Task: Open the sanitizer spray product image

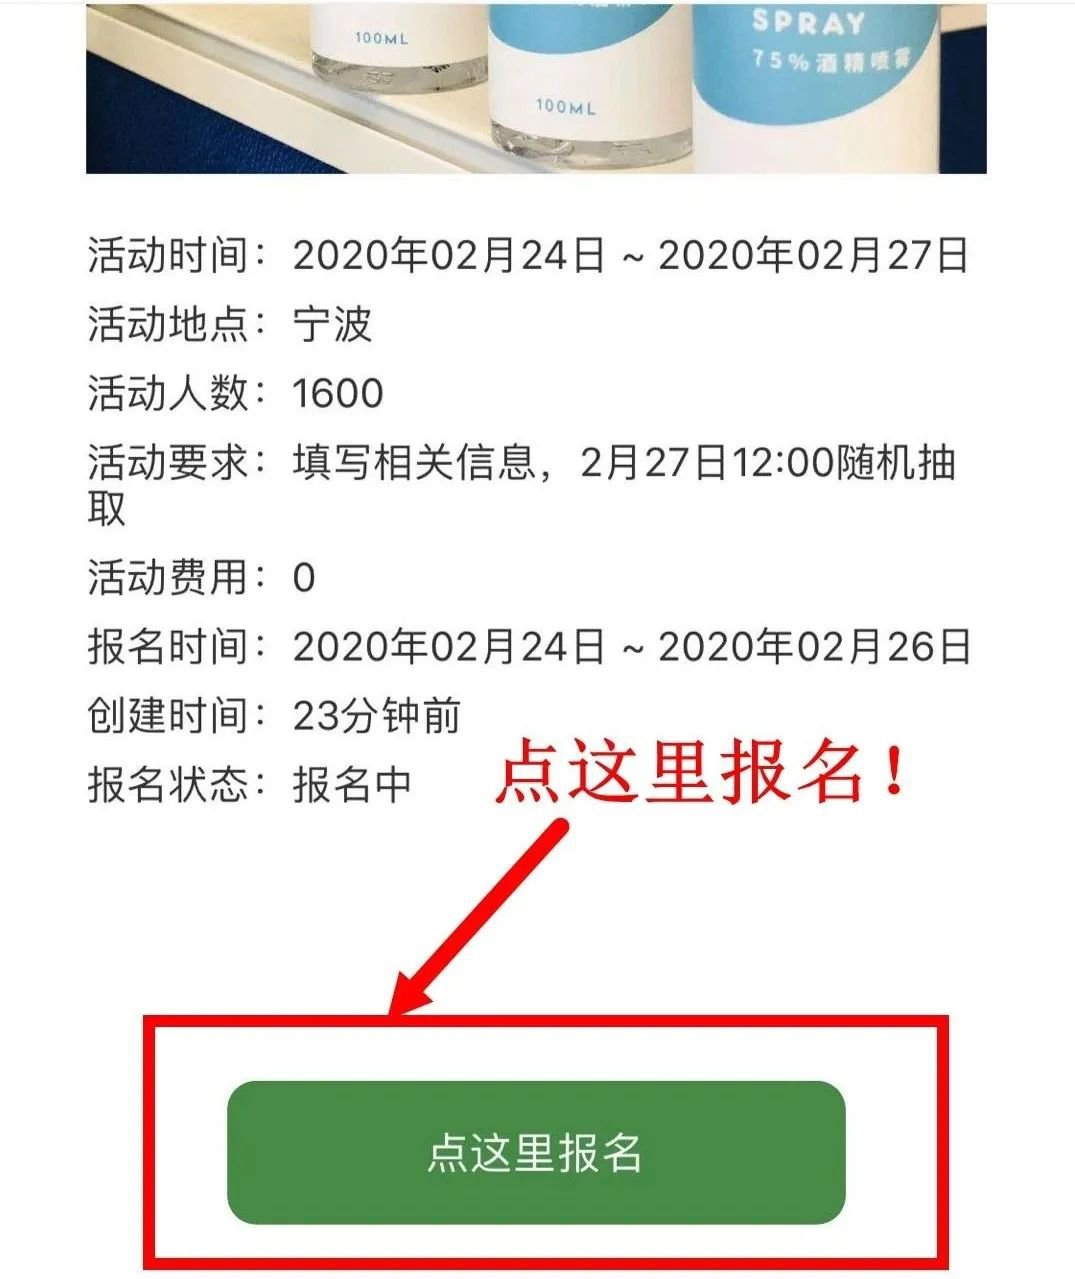Action: 536,88
